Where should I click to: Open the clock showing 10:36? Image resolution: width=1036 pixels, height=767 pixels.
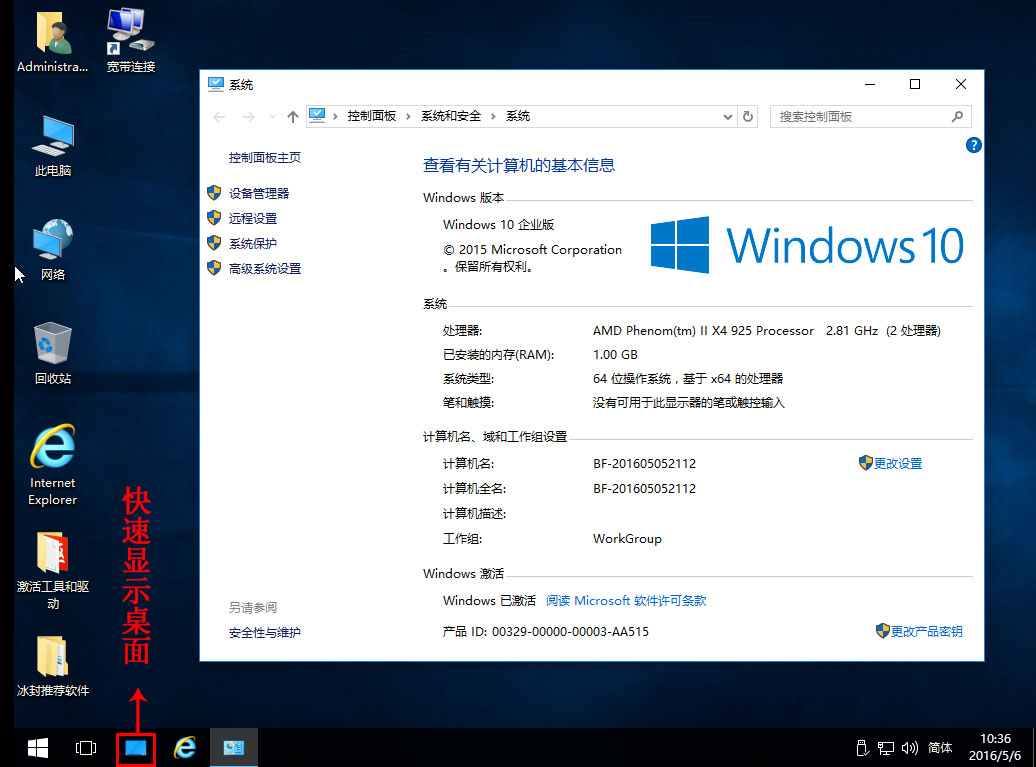coord(994,747)
